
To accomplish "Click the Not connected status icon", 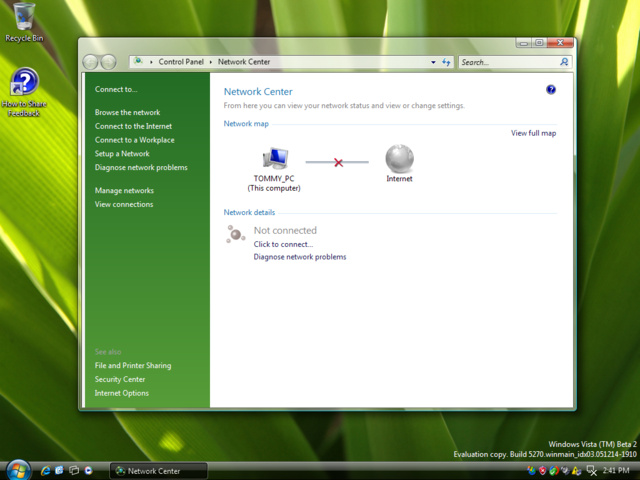I will tap(236, 234).
